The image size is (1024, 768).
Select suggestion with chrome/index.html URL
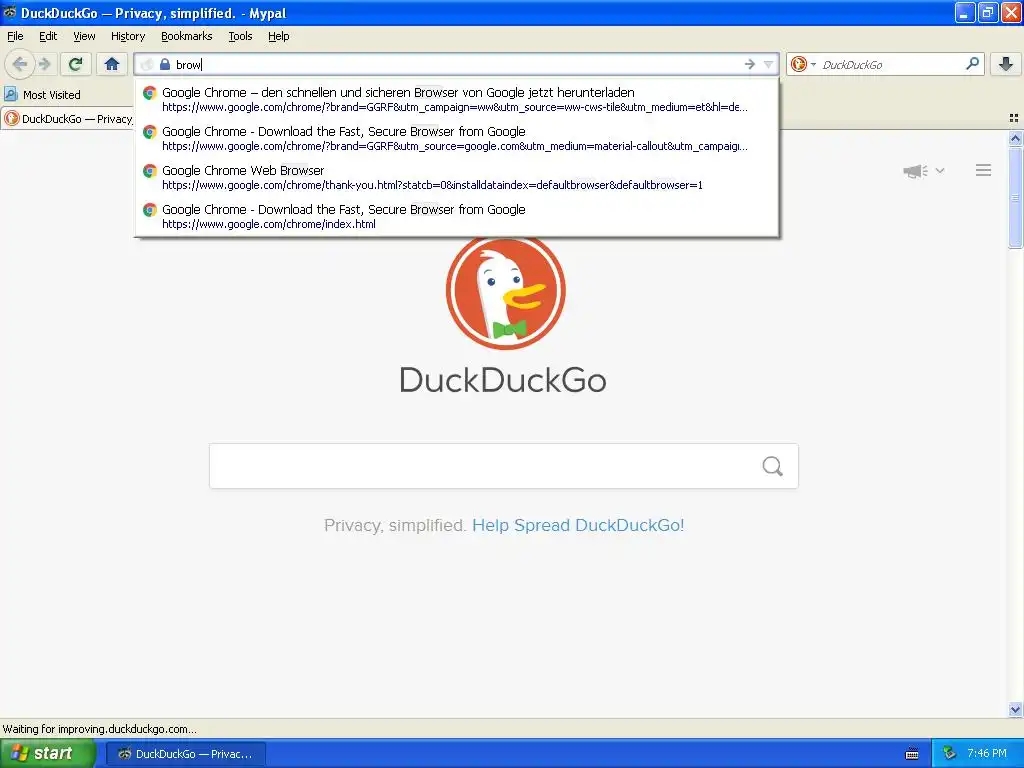coord(456,217)
